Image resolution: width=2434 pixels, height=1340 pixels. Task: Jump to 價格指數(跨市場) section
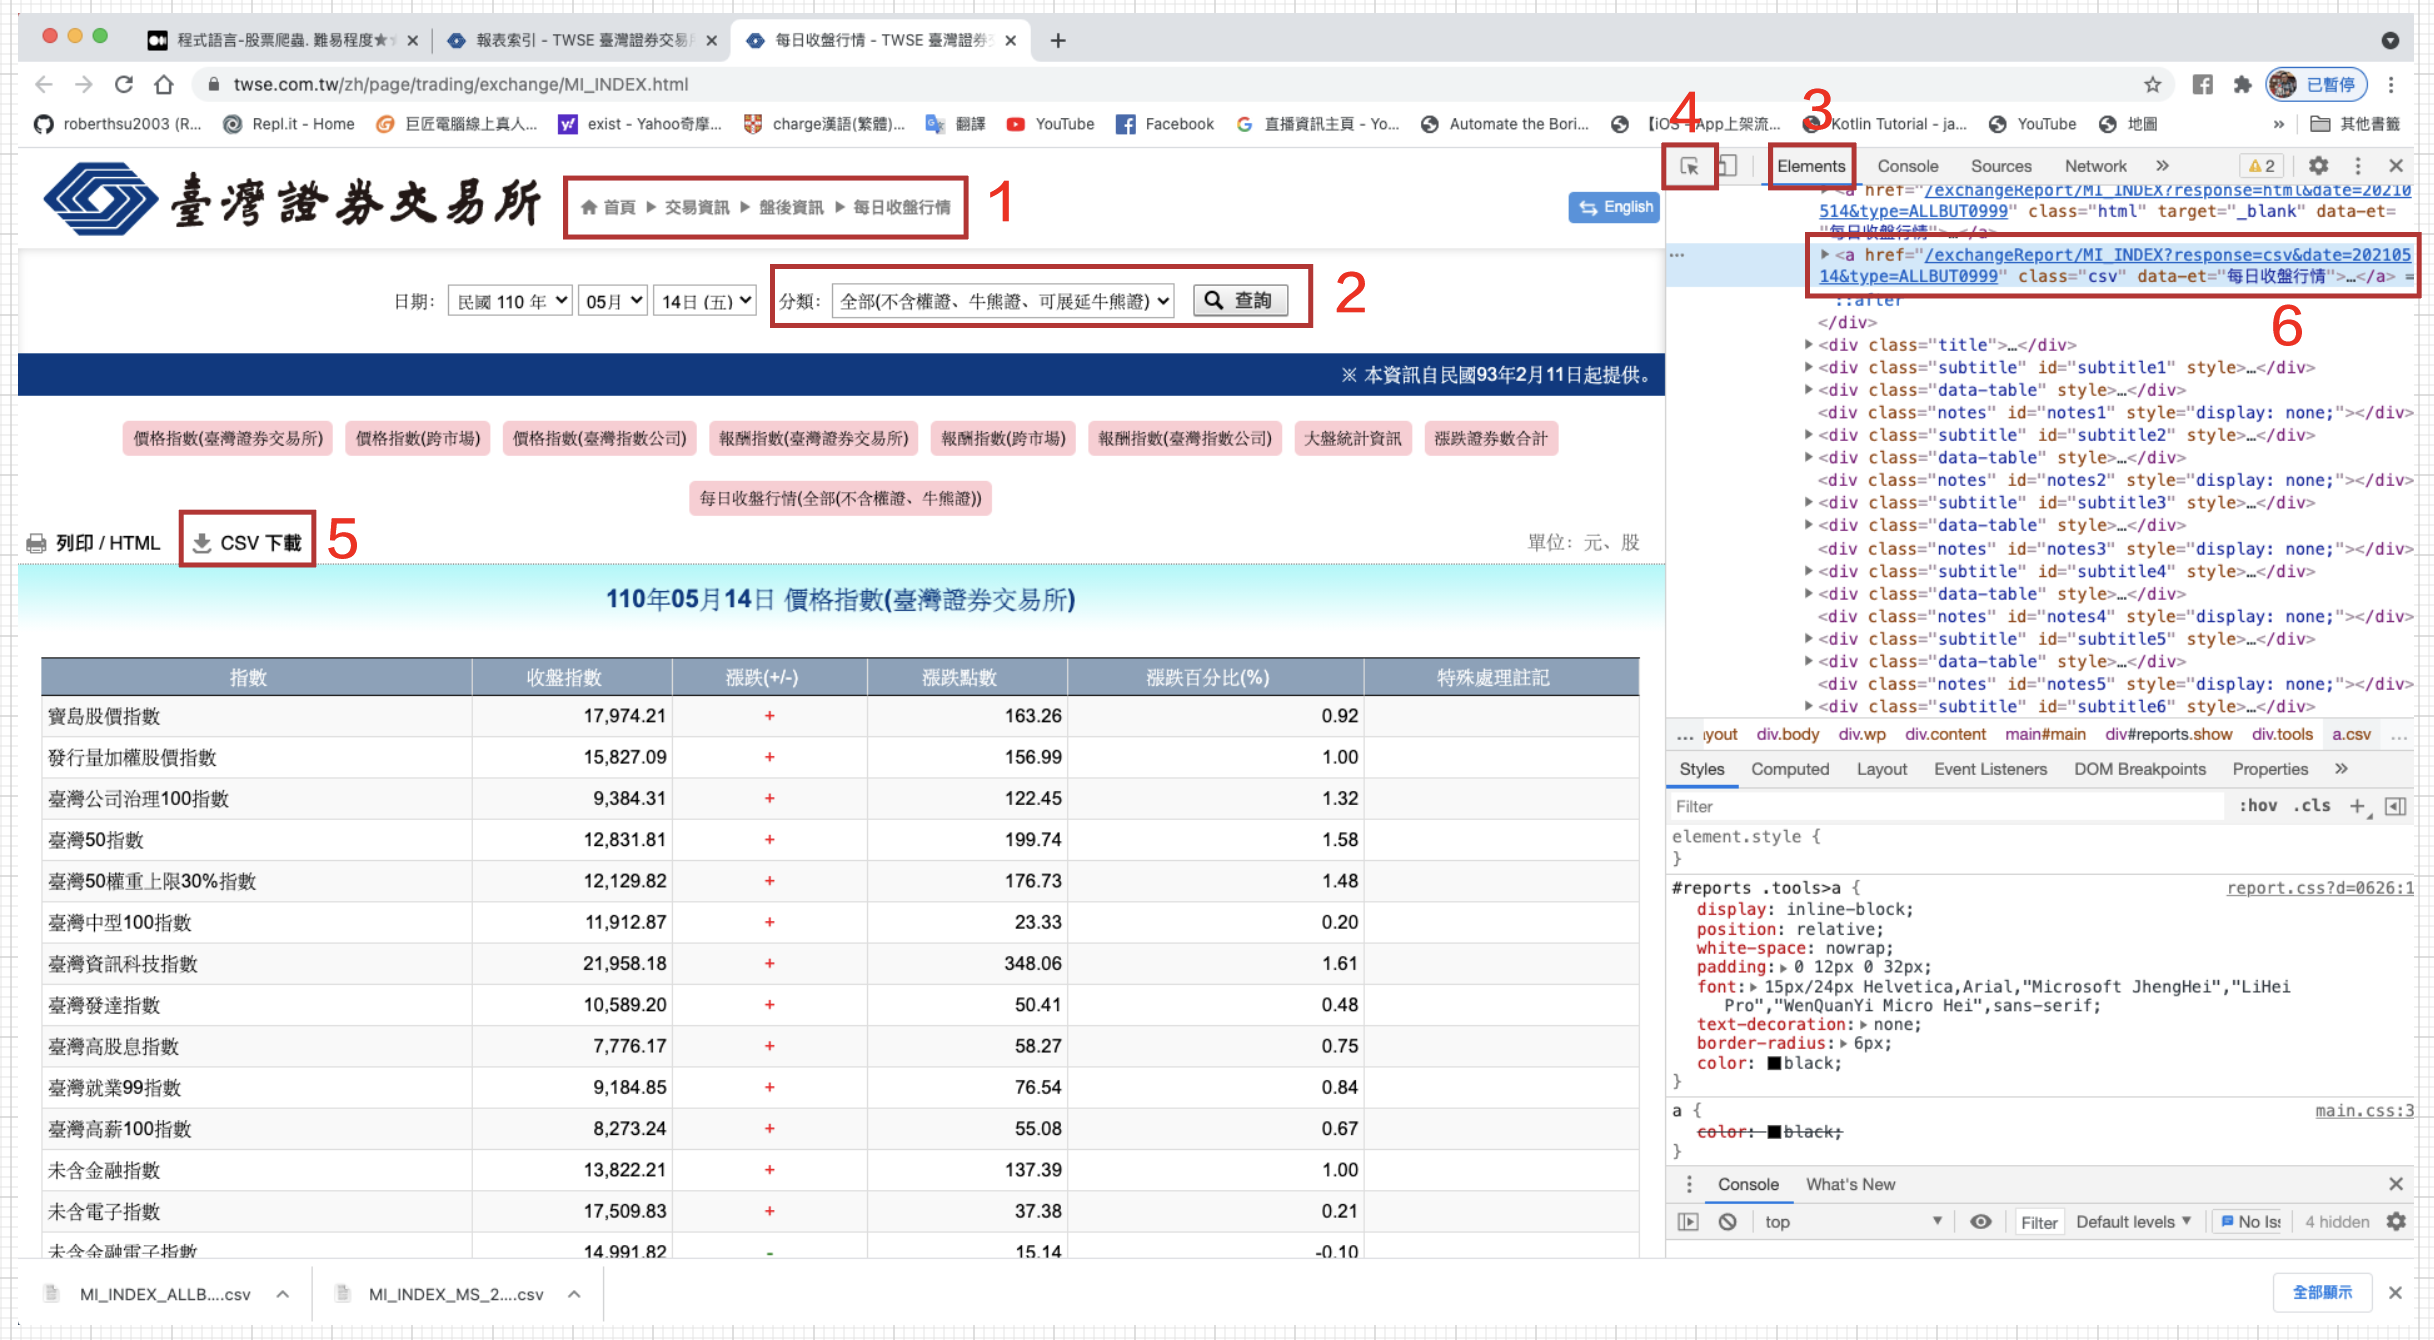tap(418, 438)
